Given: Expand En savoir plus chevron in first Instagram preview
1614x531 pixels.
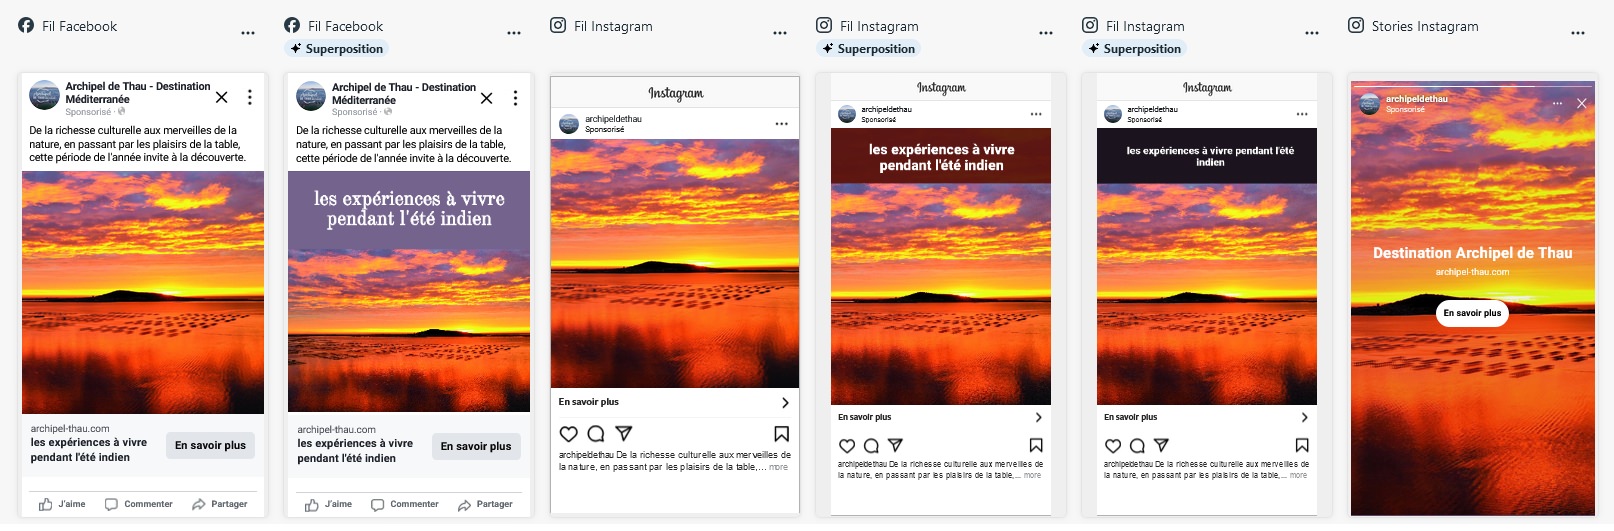Looking at the screenshot, I should (785, 402).
